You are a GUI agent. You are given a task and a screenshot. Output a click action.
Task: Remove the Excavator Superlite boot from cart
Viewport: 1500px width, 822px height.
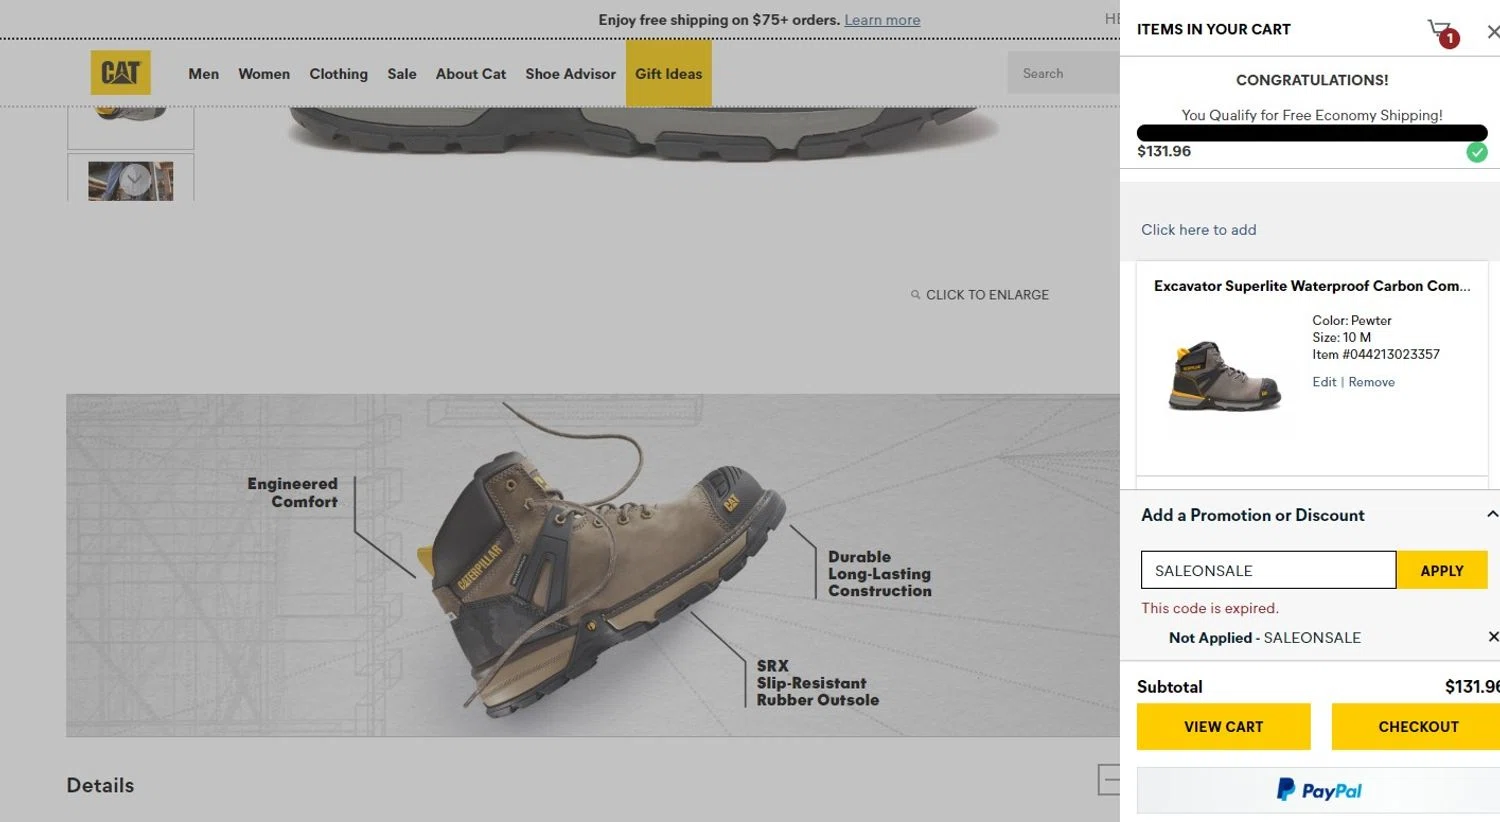click(1371, 382)
